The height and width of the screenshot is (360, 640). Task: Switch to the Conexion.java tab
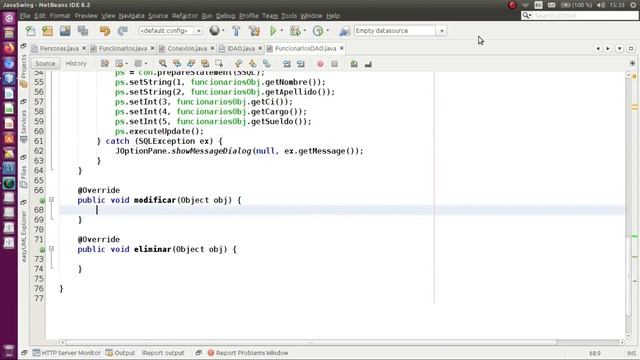187,48
